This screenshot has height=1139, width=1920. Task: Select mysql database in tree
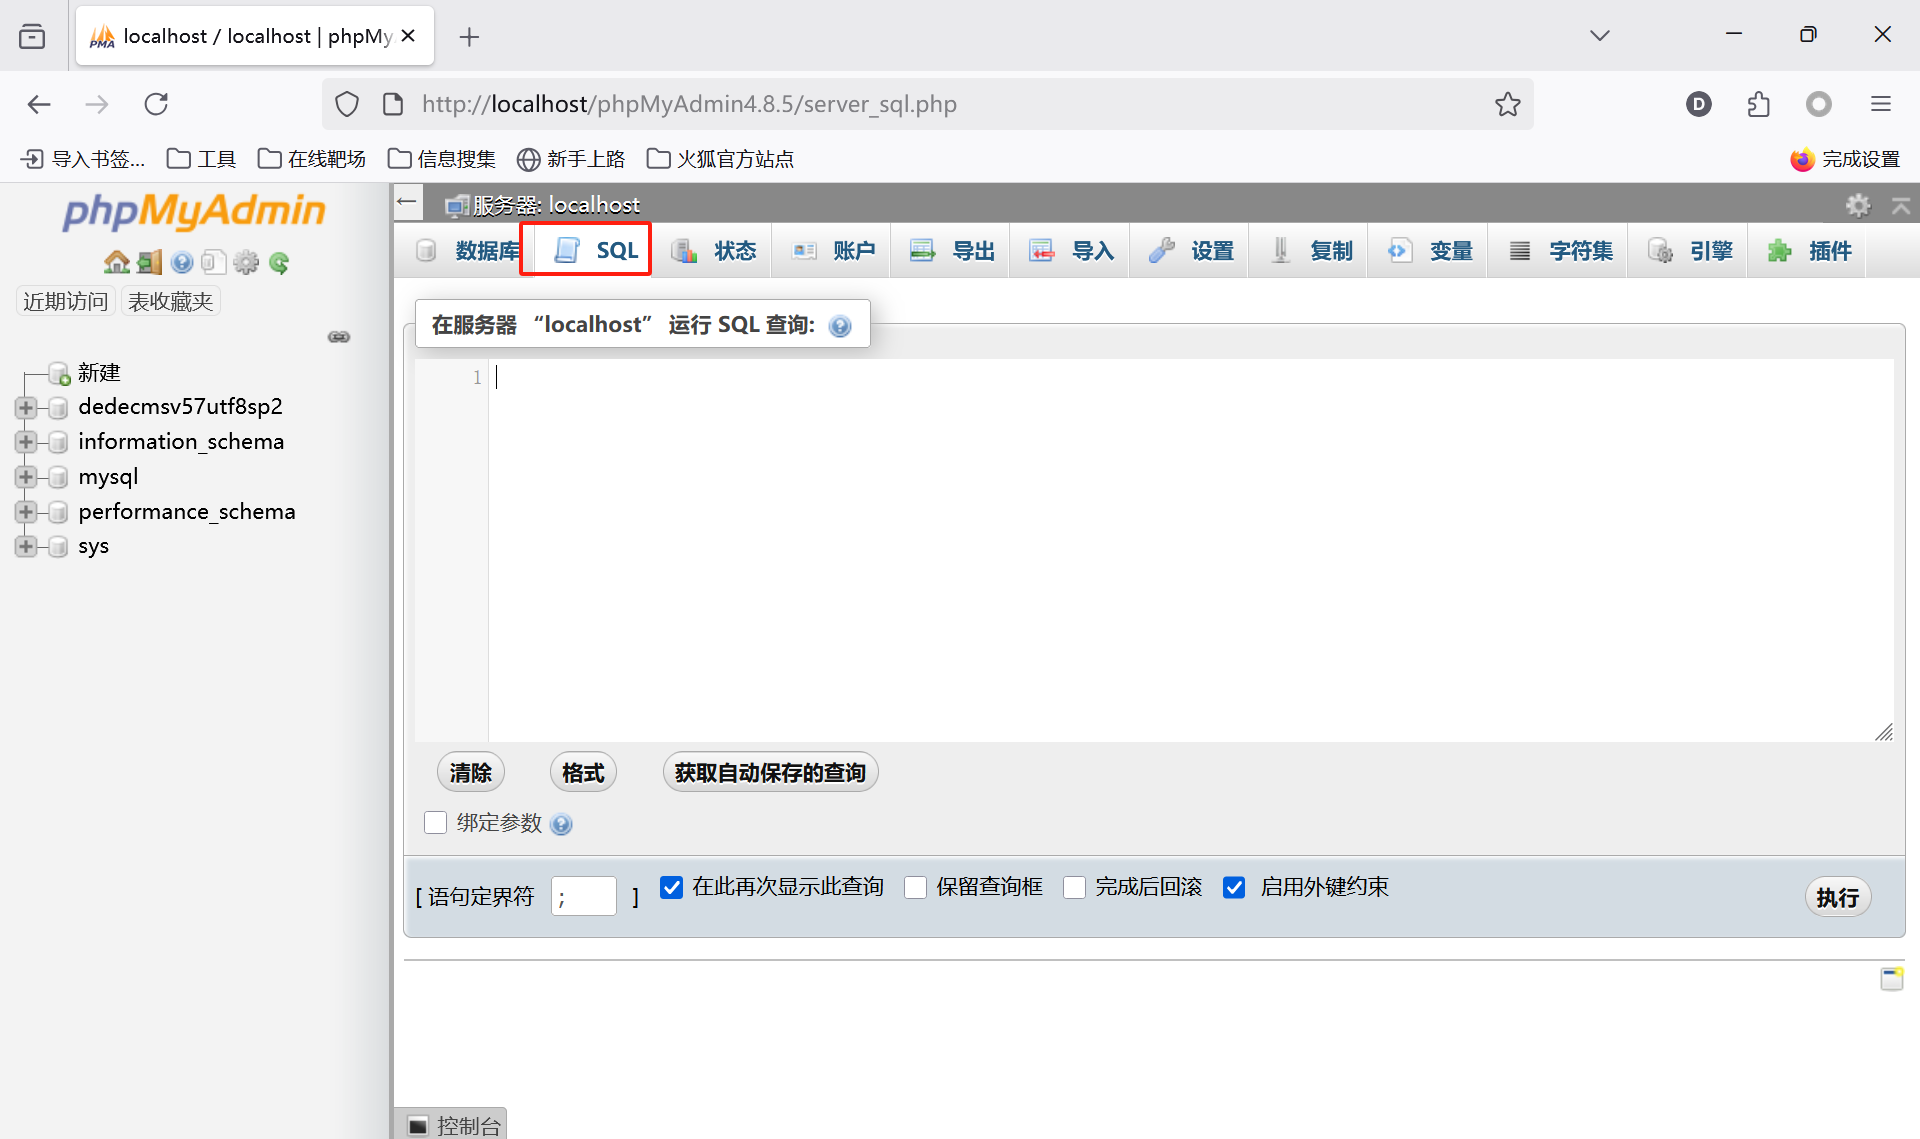point(108,477)
